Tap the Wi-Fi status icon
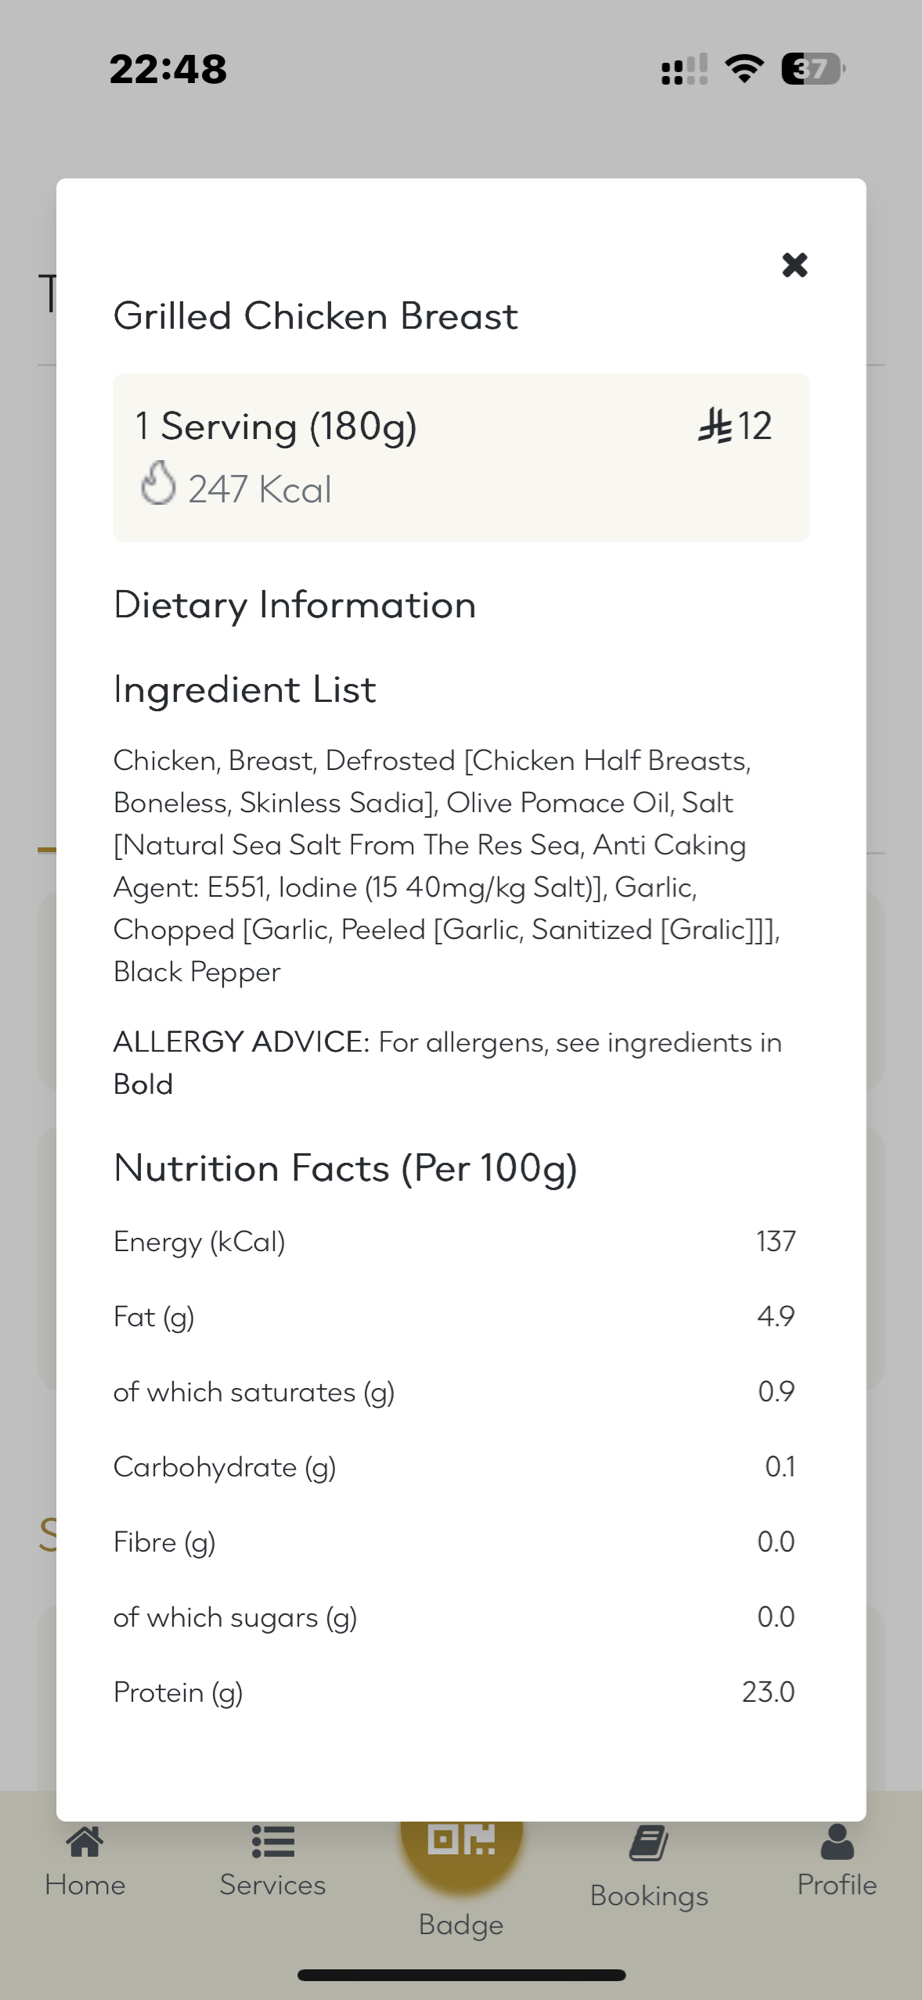923x2000 pixels. 744,69
